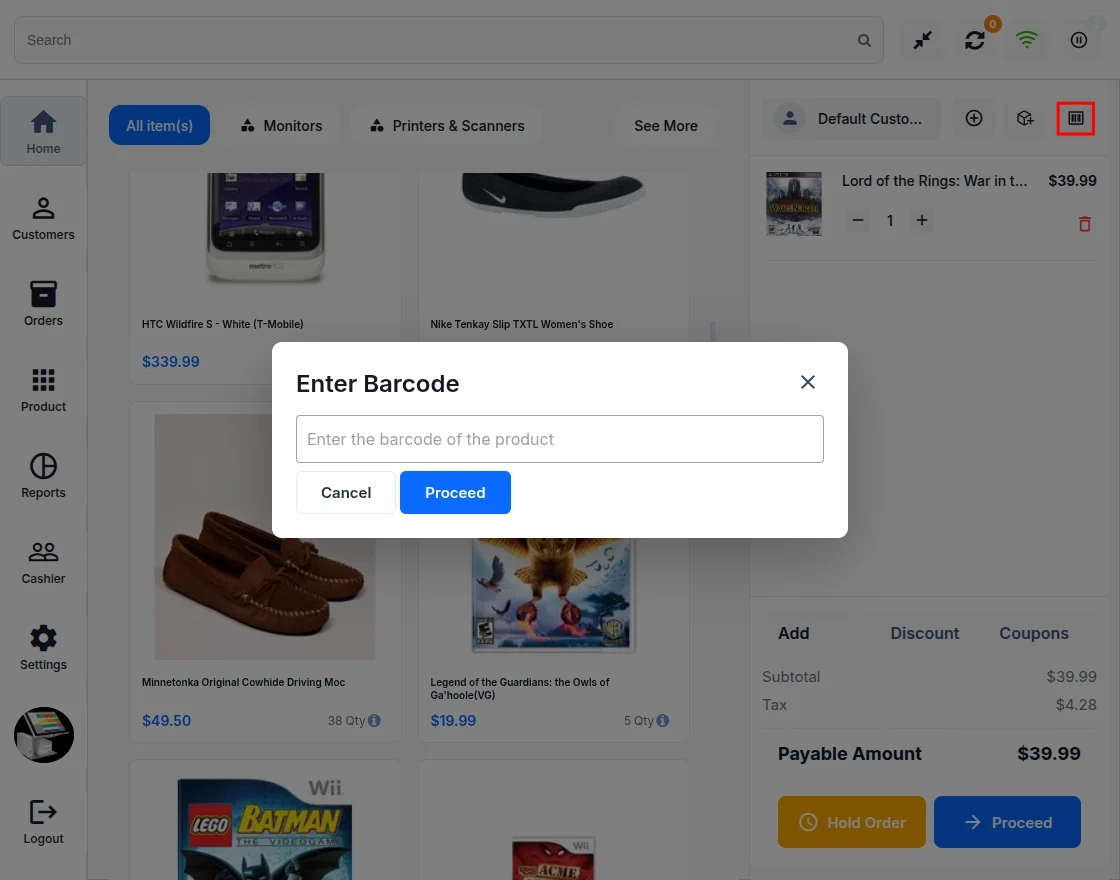Delete Lord of the Rings cart item
This screenshot has width=1120, height=880.
(x=1084, y=224)
